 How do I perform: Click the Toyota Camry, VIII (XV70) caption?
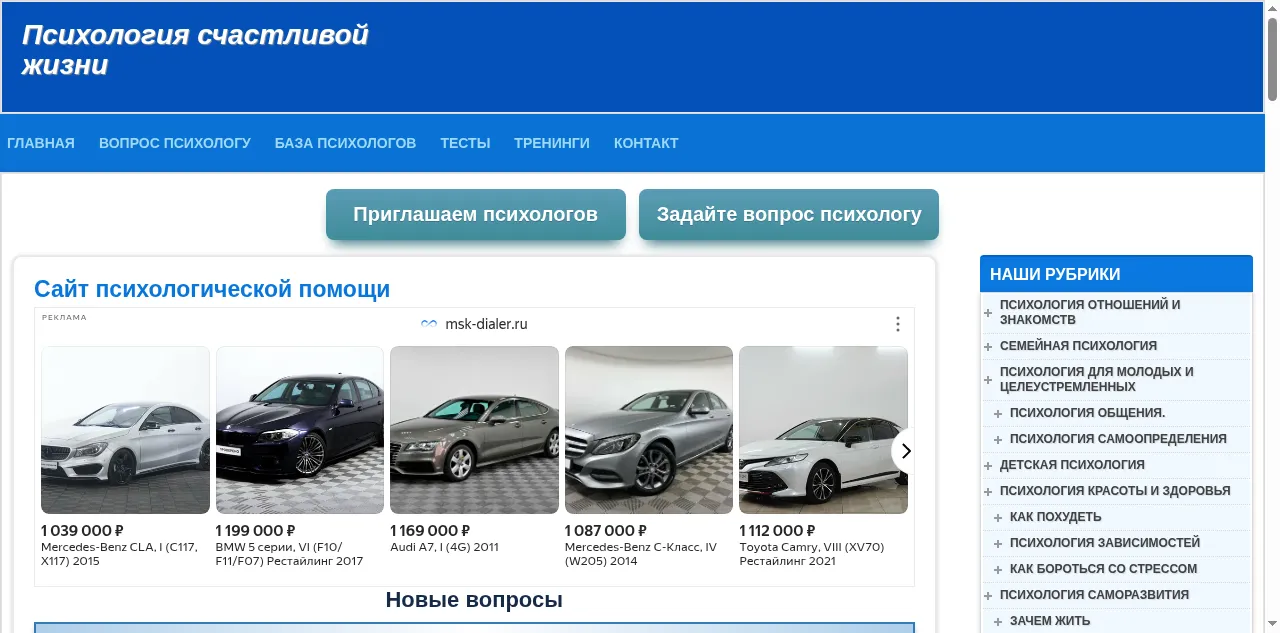(x=812, y=554)
